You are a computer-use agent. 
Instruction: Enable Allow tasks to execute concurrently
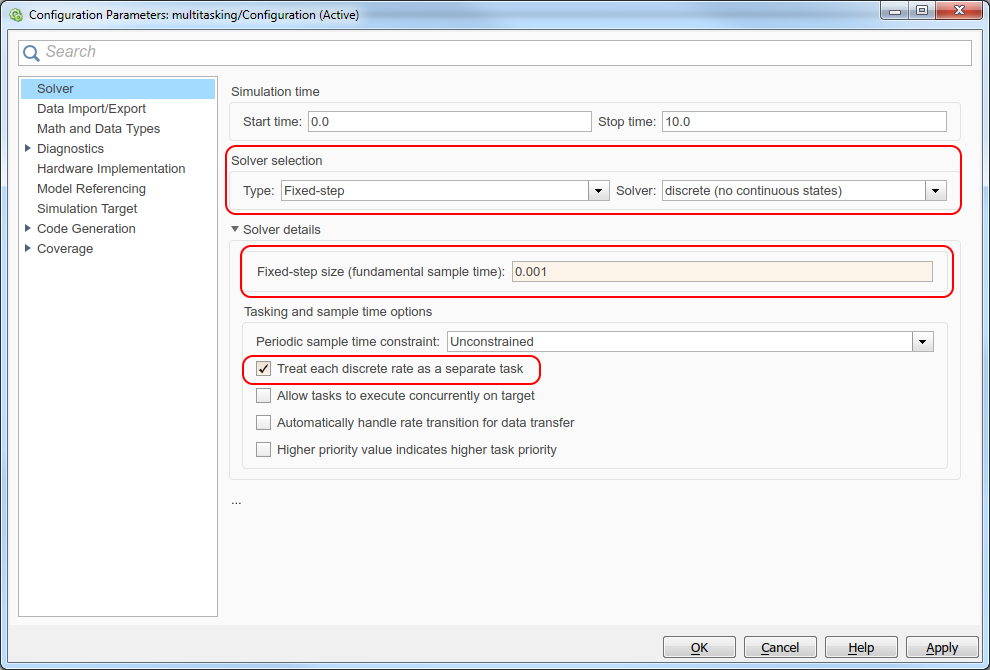point(263,396)
